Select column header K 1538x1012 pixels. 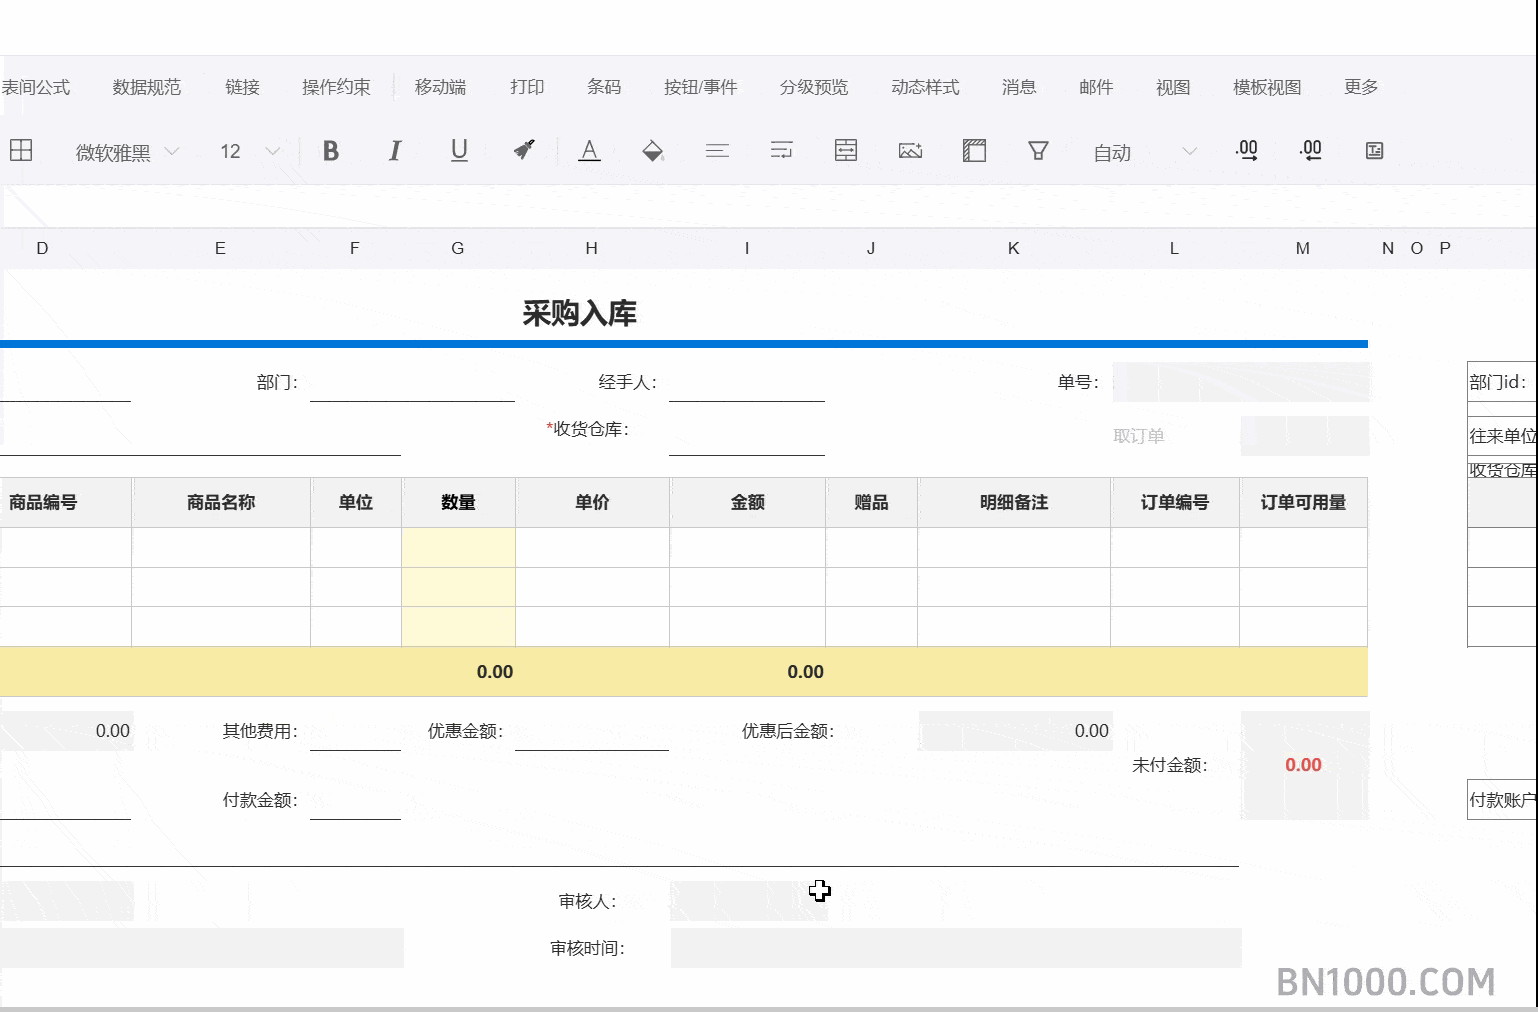[1013, 248]
